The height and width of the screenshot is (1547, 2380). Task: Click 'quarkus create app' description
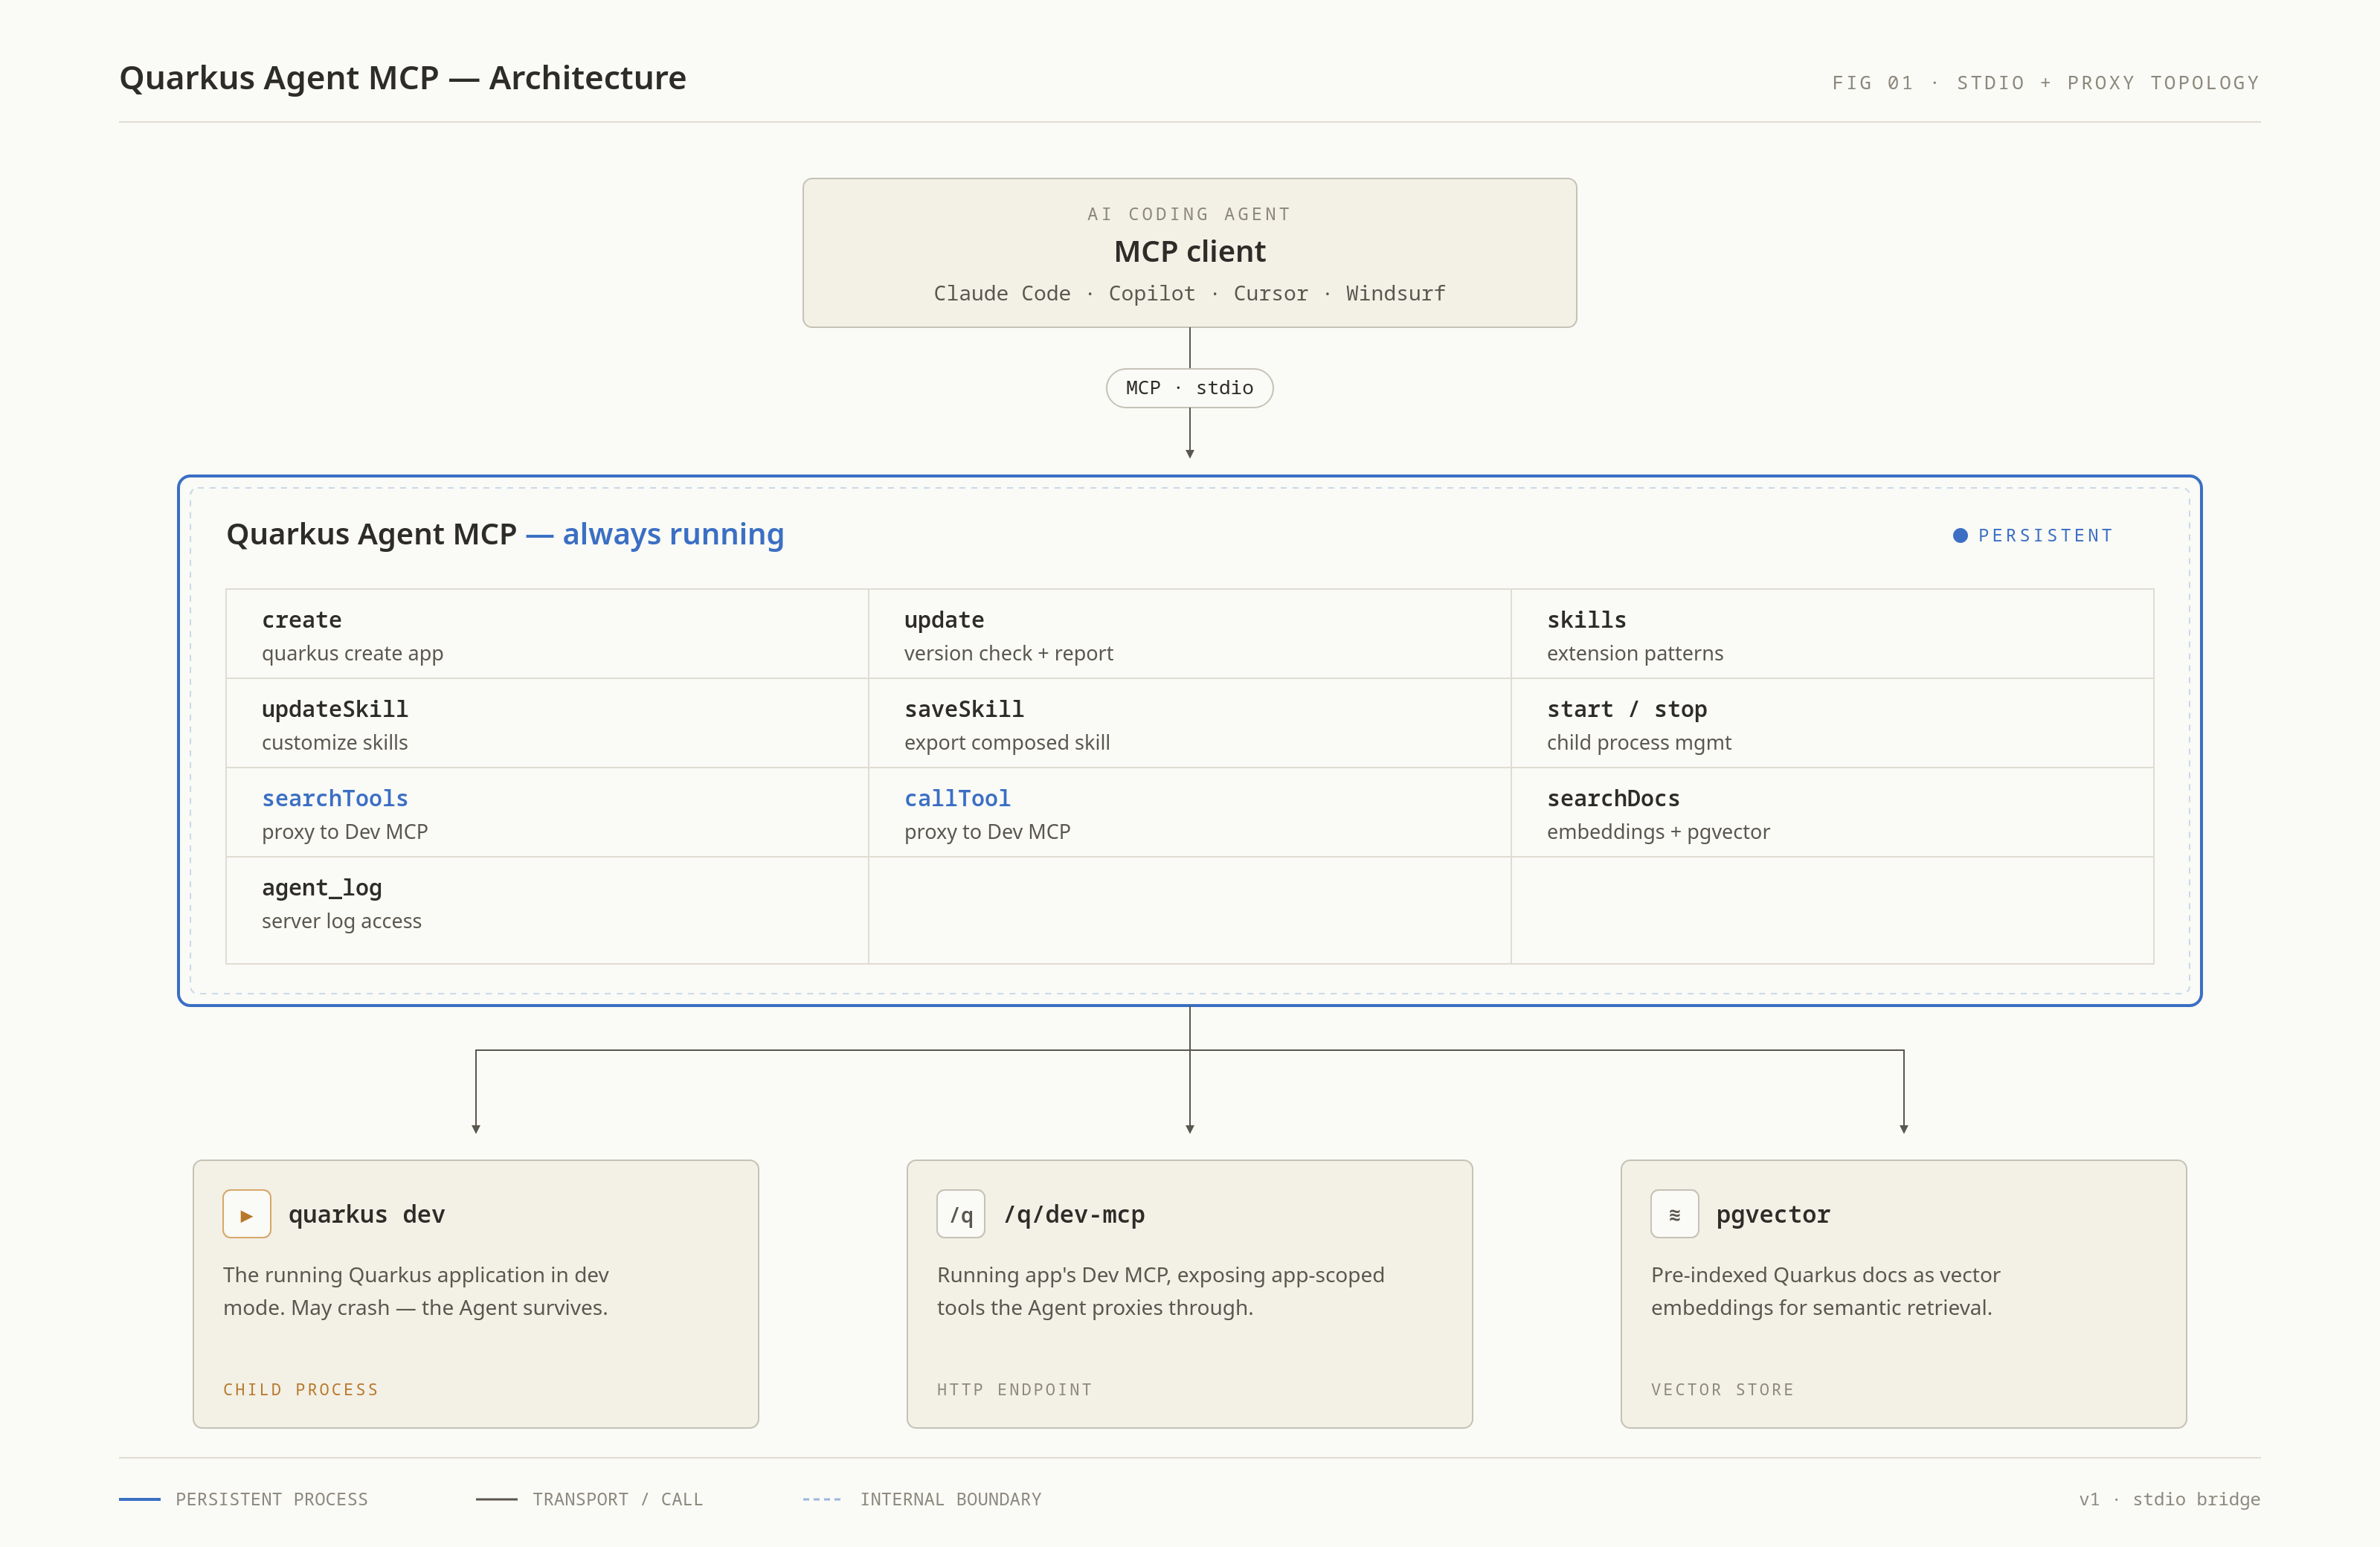(x=353, y=653)
